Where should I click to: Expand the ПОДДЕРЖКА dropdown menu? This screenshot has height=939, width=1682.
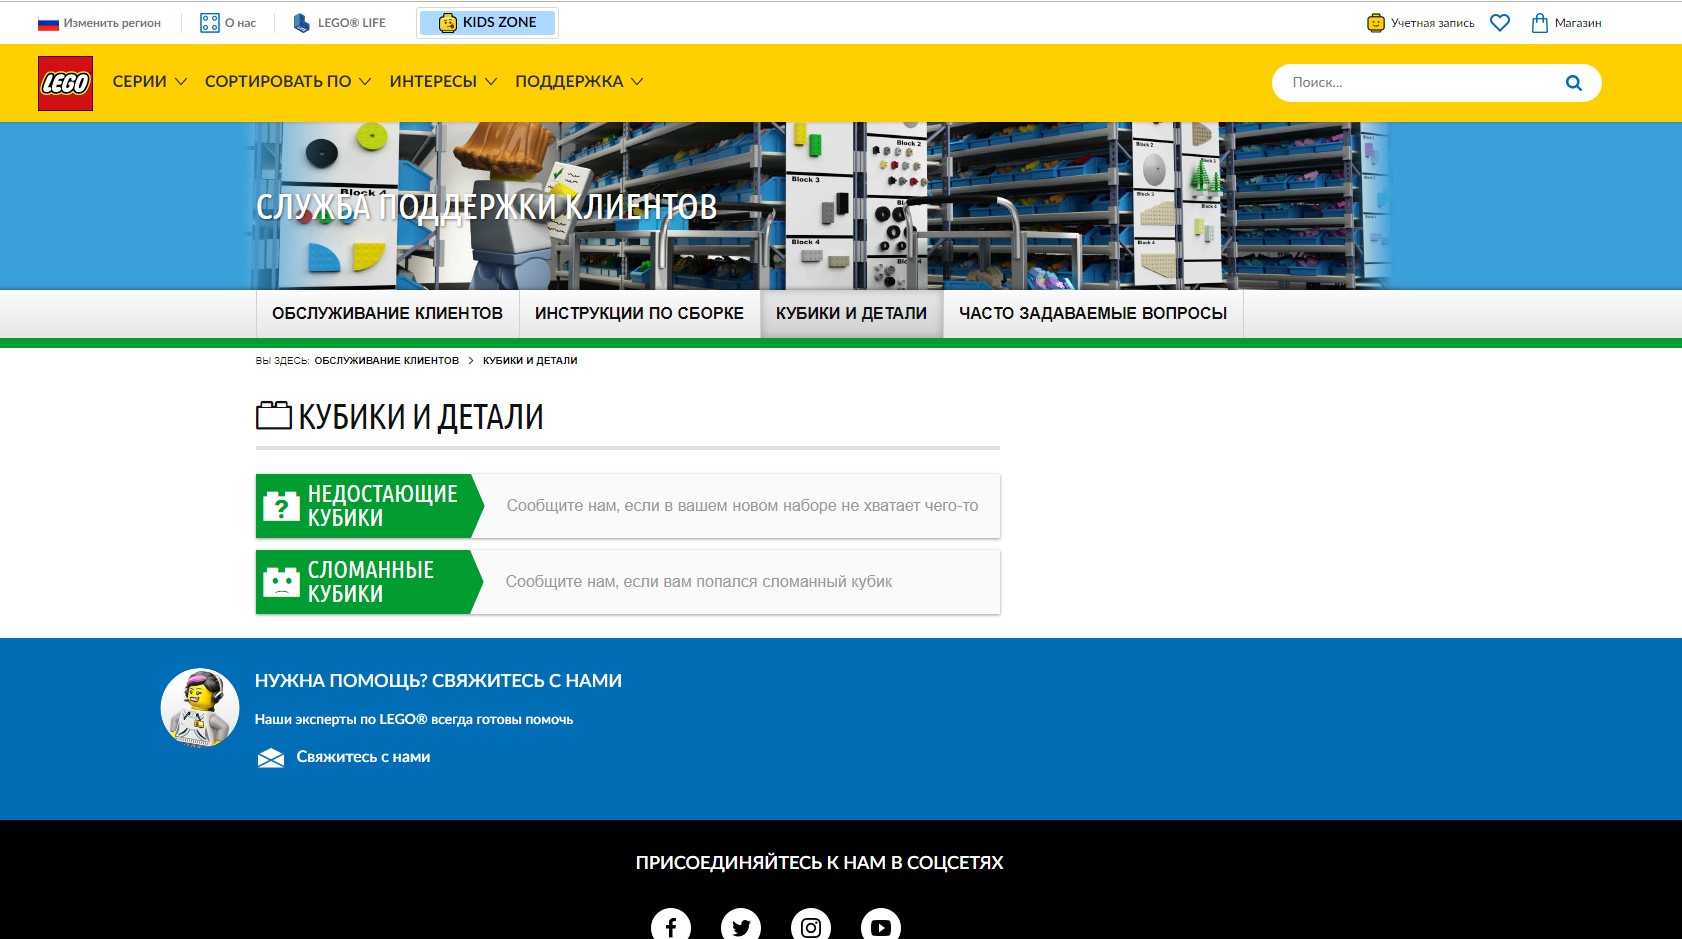579,82
